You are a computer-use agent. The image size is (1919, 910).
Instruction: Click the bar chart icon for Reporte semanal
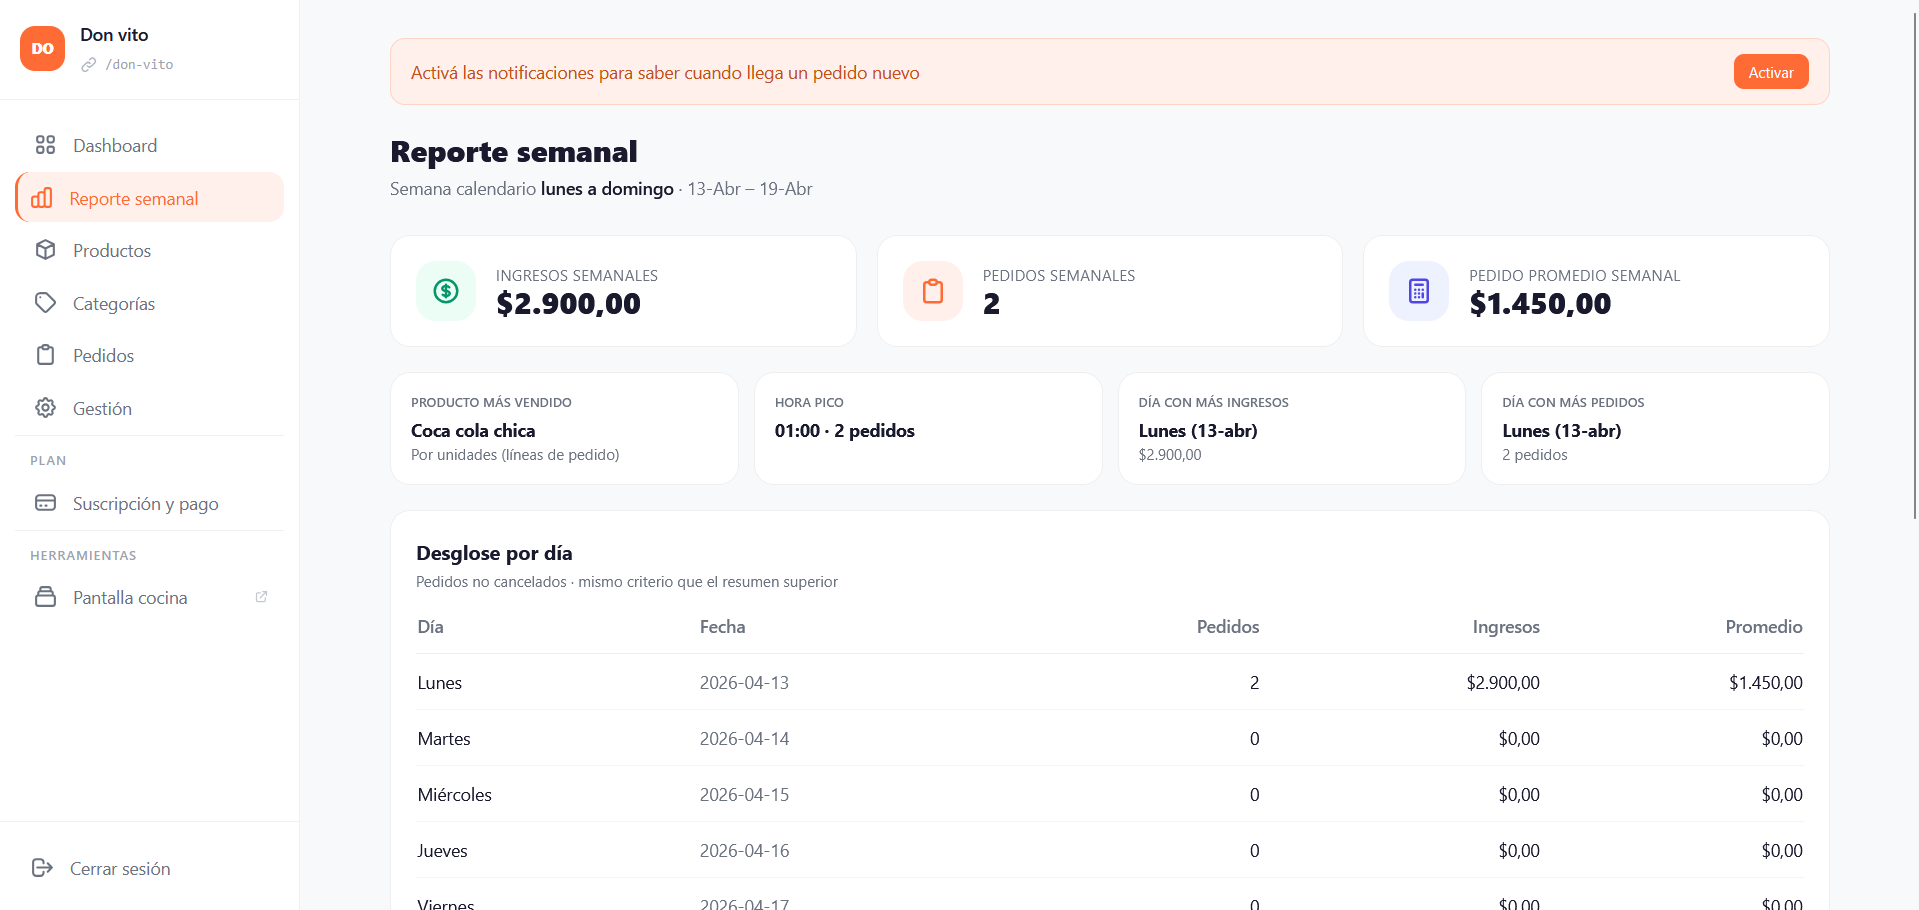point(42,198)
